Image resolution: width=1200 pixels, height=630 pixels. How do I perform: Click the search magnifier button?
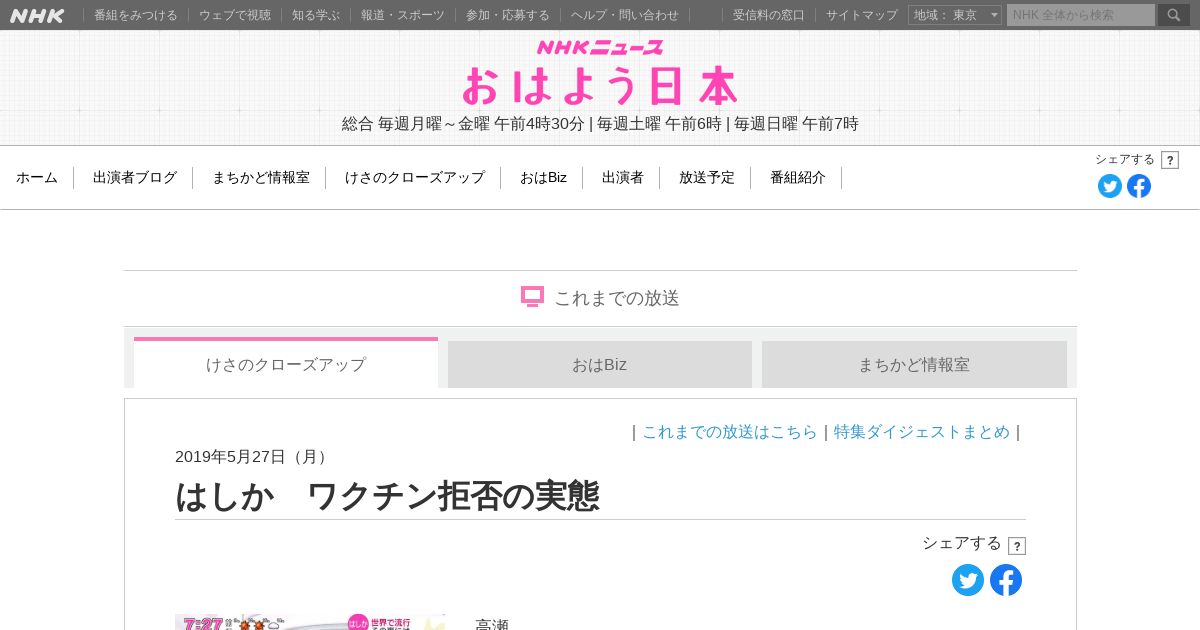coord(1174,15)
